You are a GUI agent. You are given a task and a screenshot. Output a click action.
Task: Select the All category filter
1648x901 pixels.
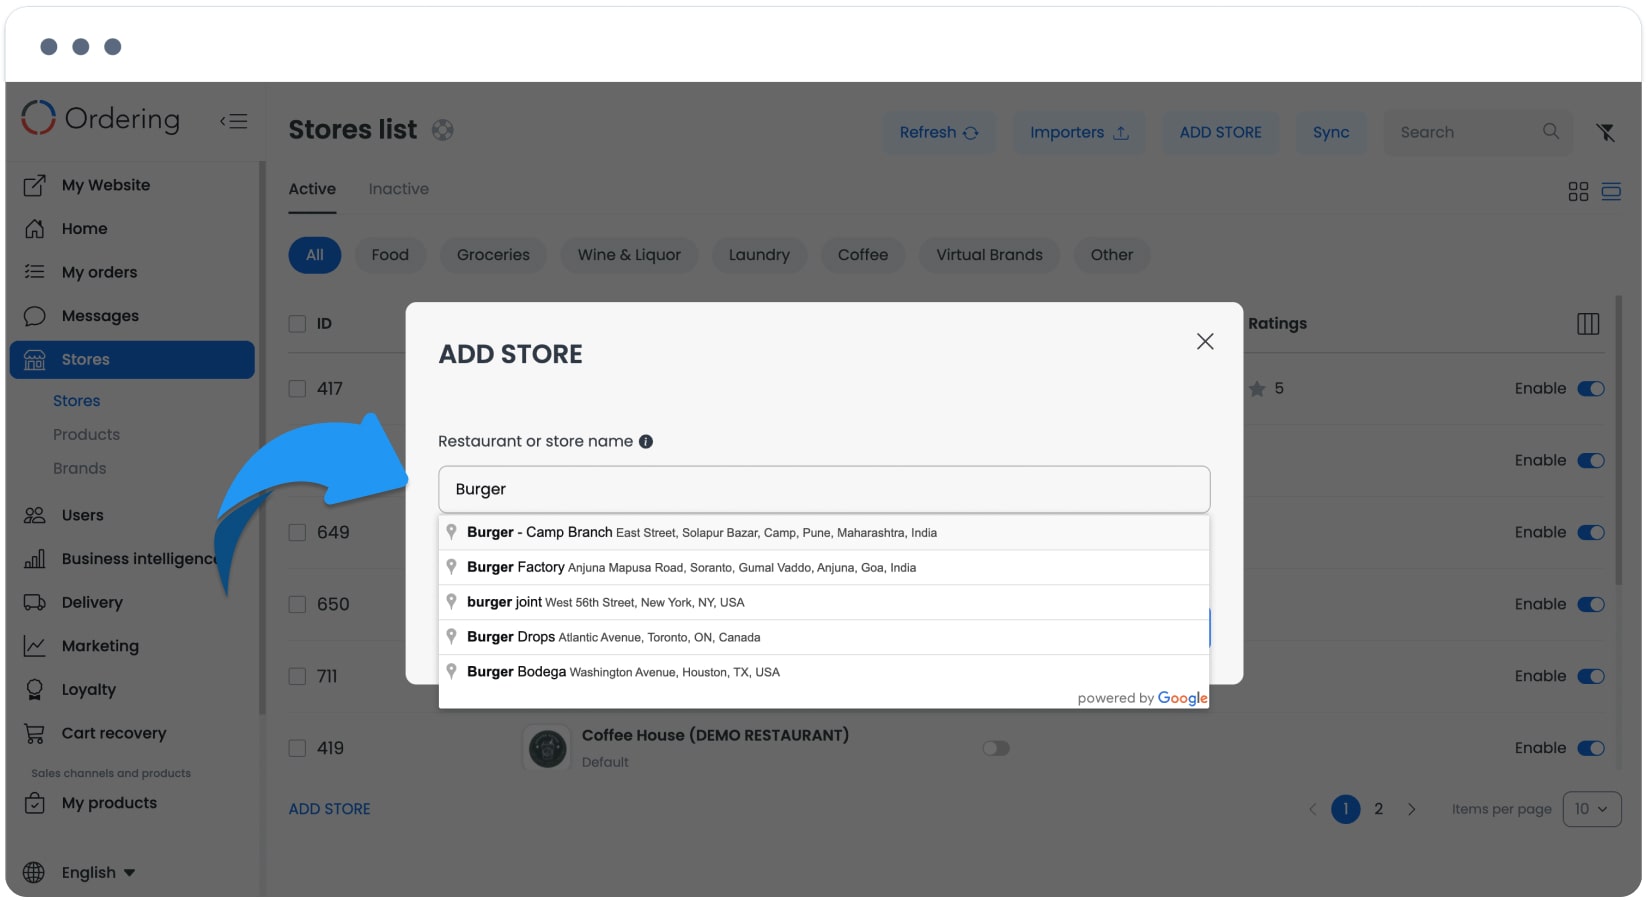(315, 255)
